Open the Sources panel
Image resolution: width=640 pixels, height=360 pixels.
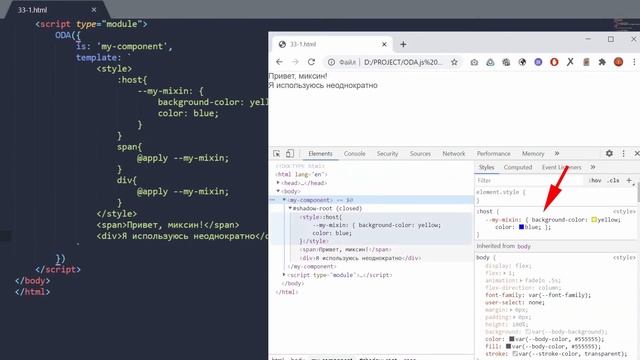pos(420,153)
